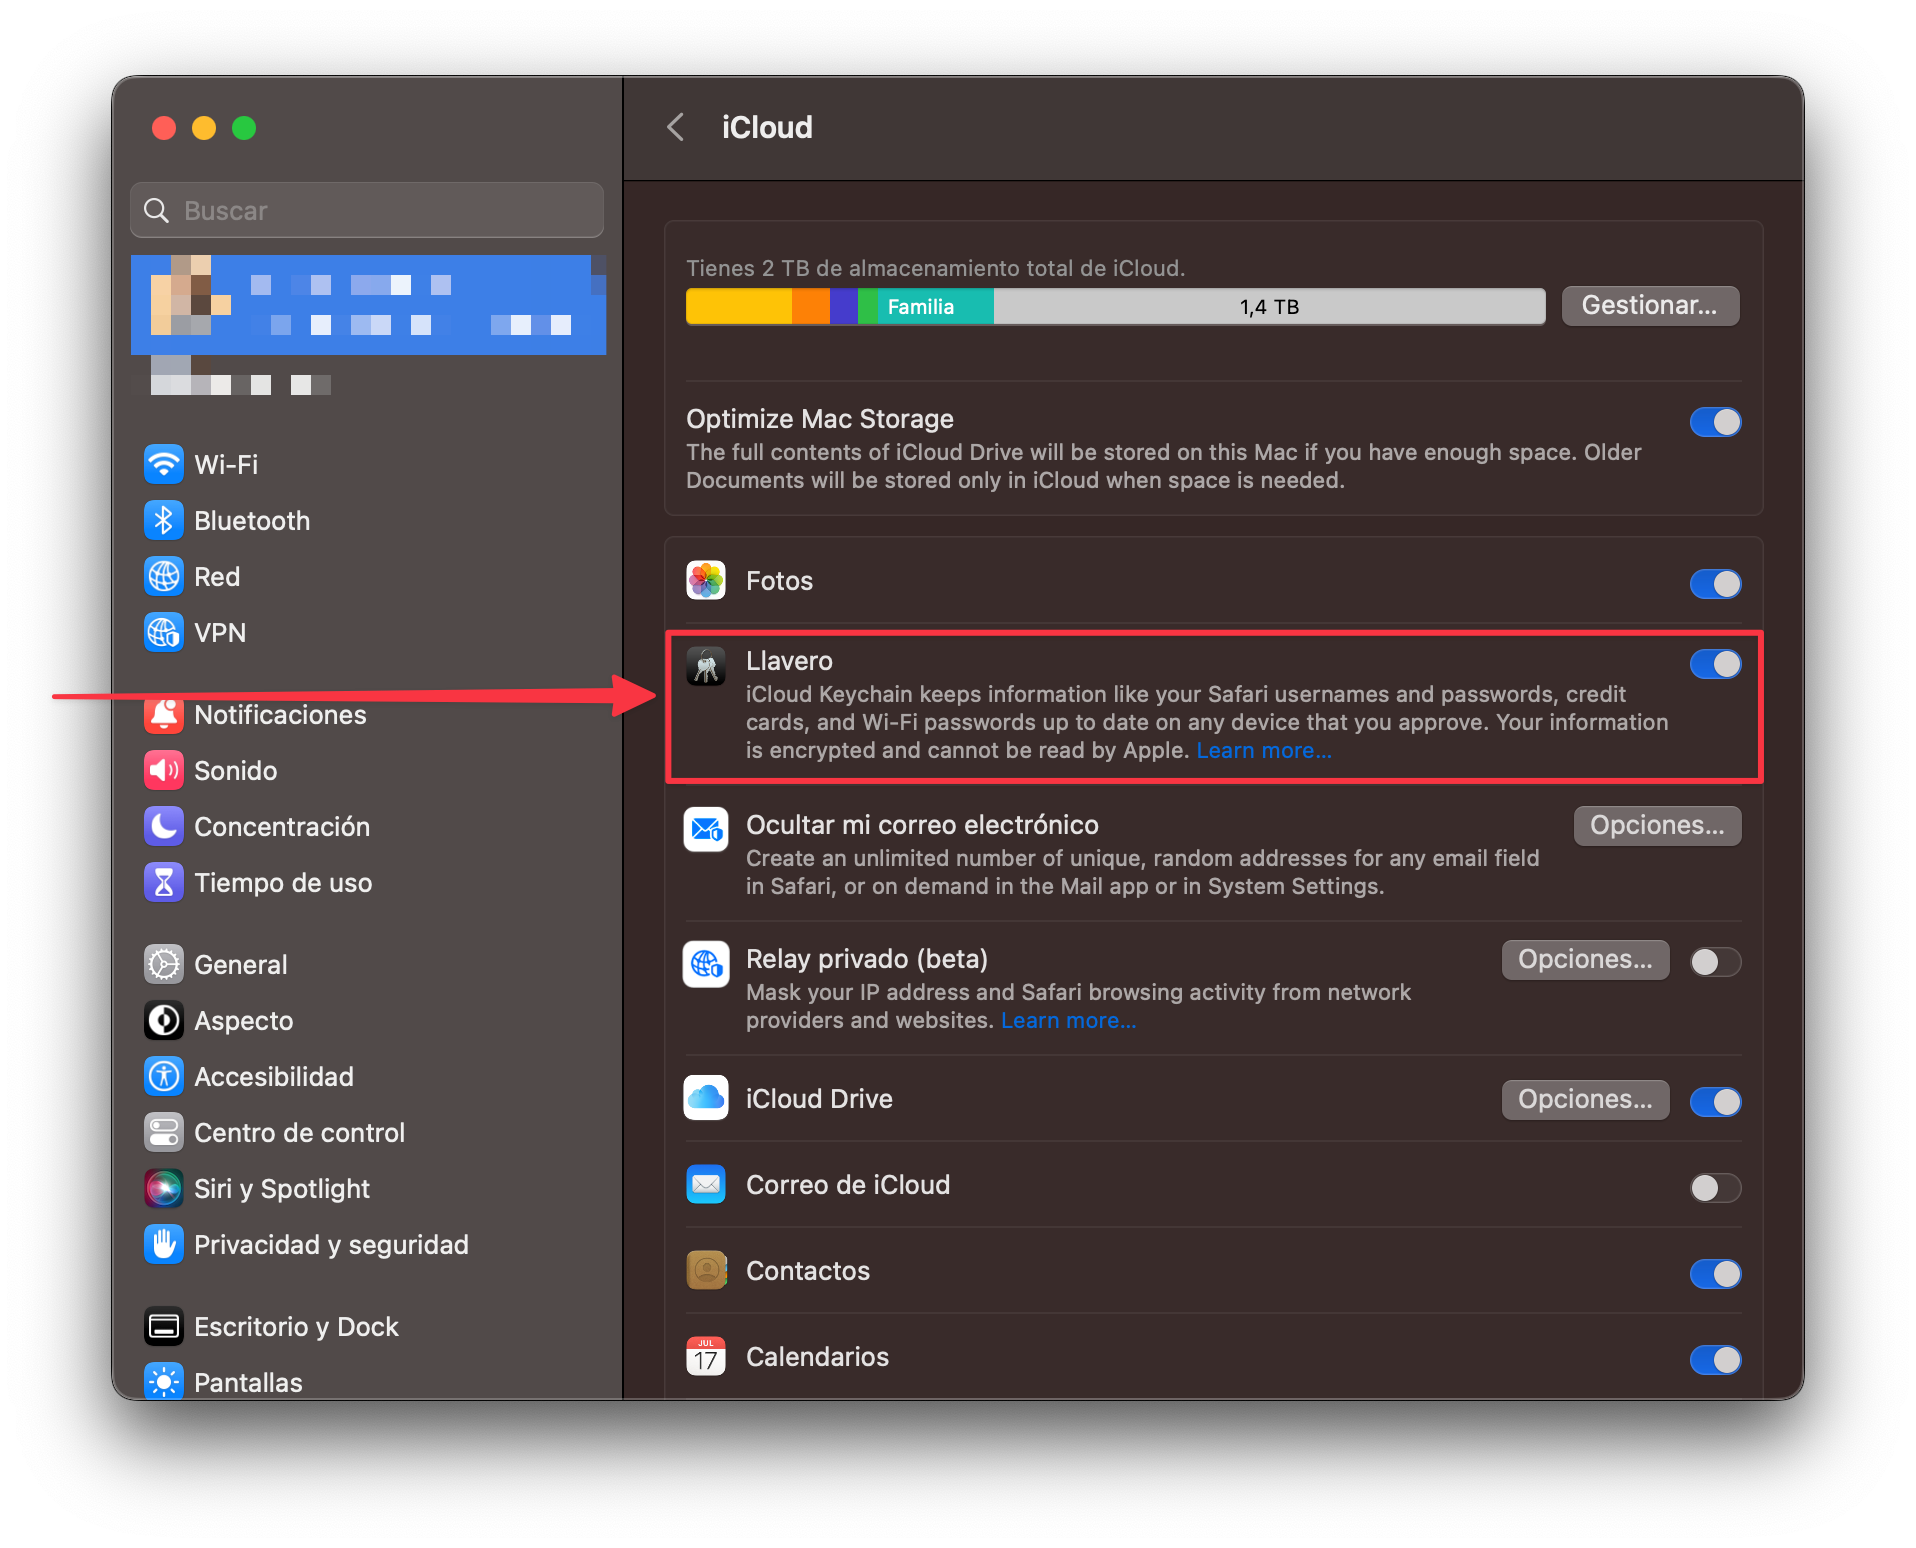Screen dimensions: 1916x1548
Task: Click the Relay privado globe icon
Action: (x=706, y=964)
